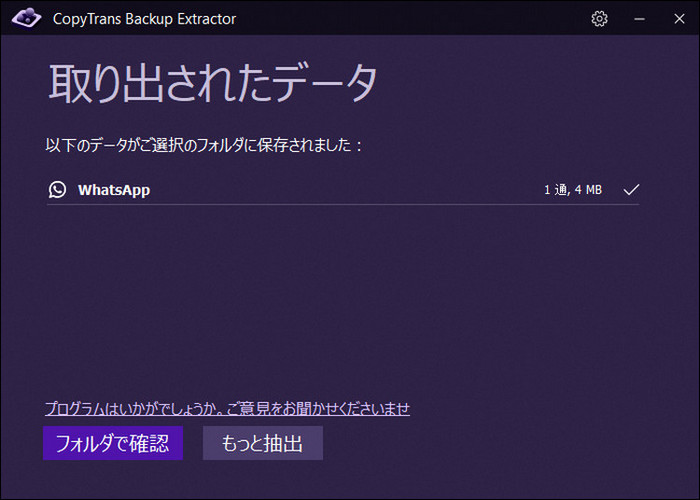Close the CopyTrans Backup Extractor window
Viewport: 700px width, 500px height.
click(679, 19)
